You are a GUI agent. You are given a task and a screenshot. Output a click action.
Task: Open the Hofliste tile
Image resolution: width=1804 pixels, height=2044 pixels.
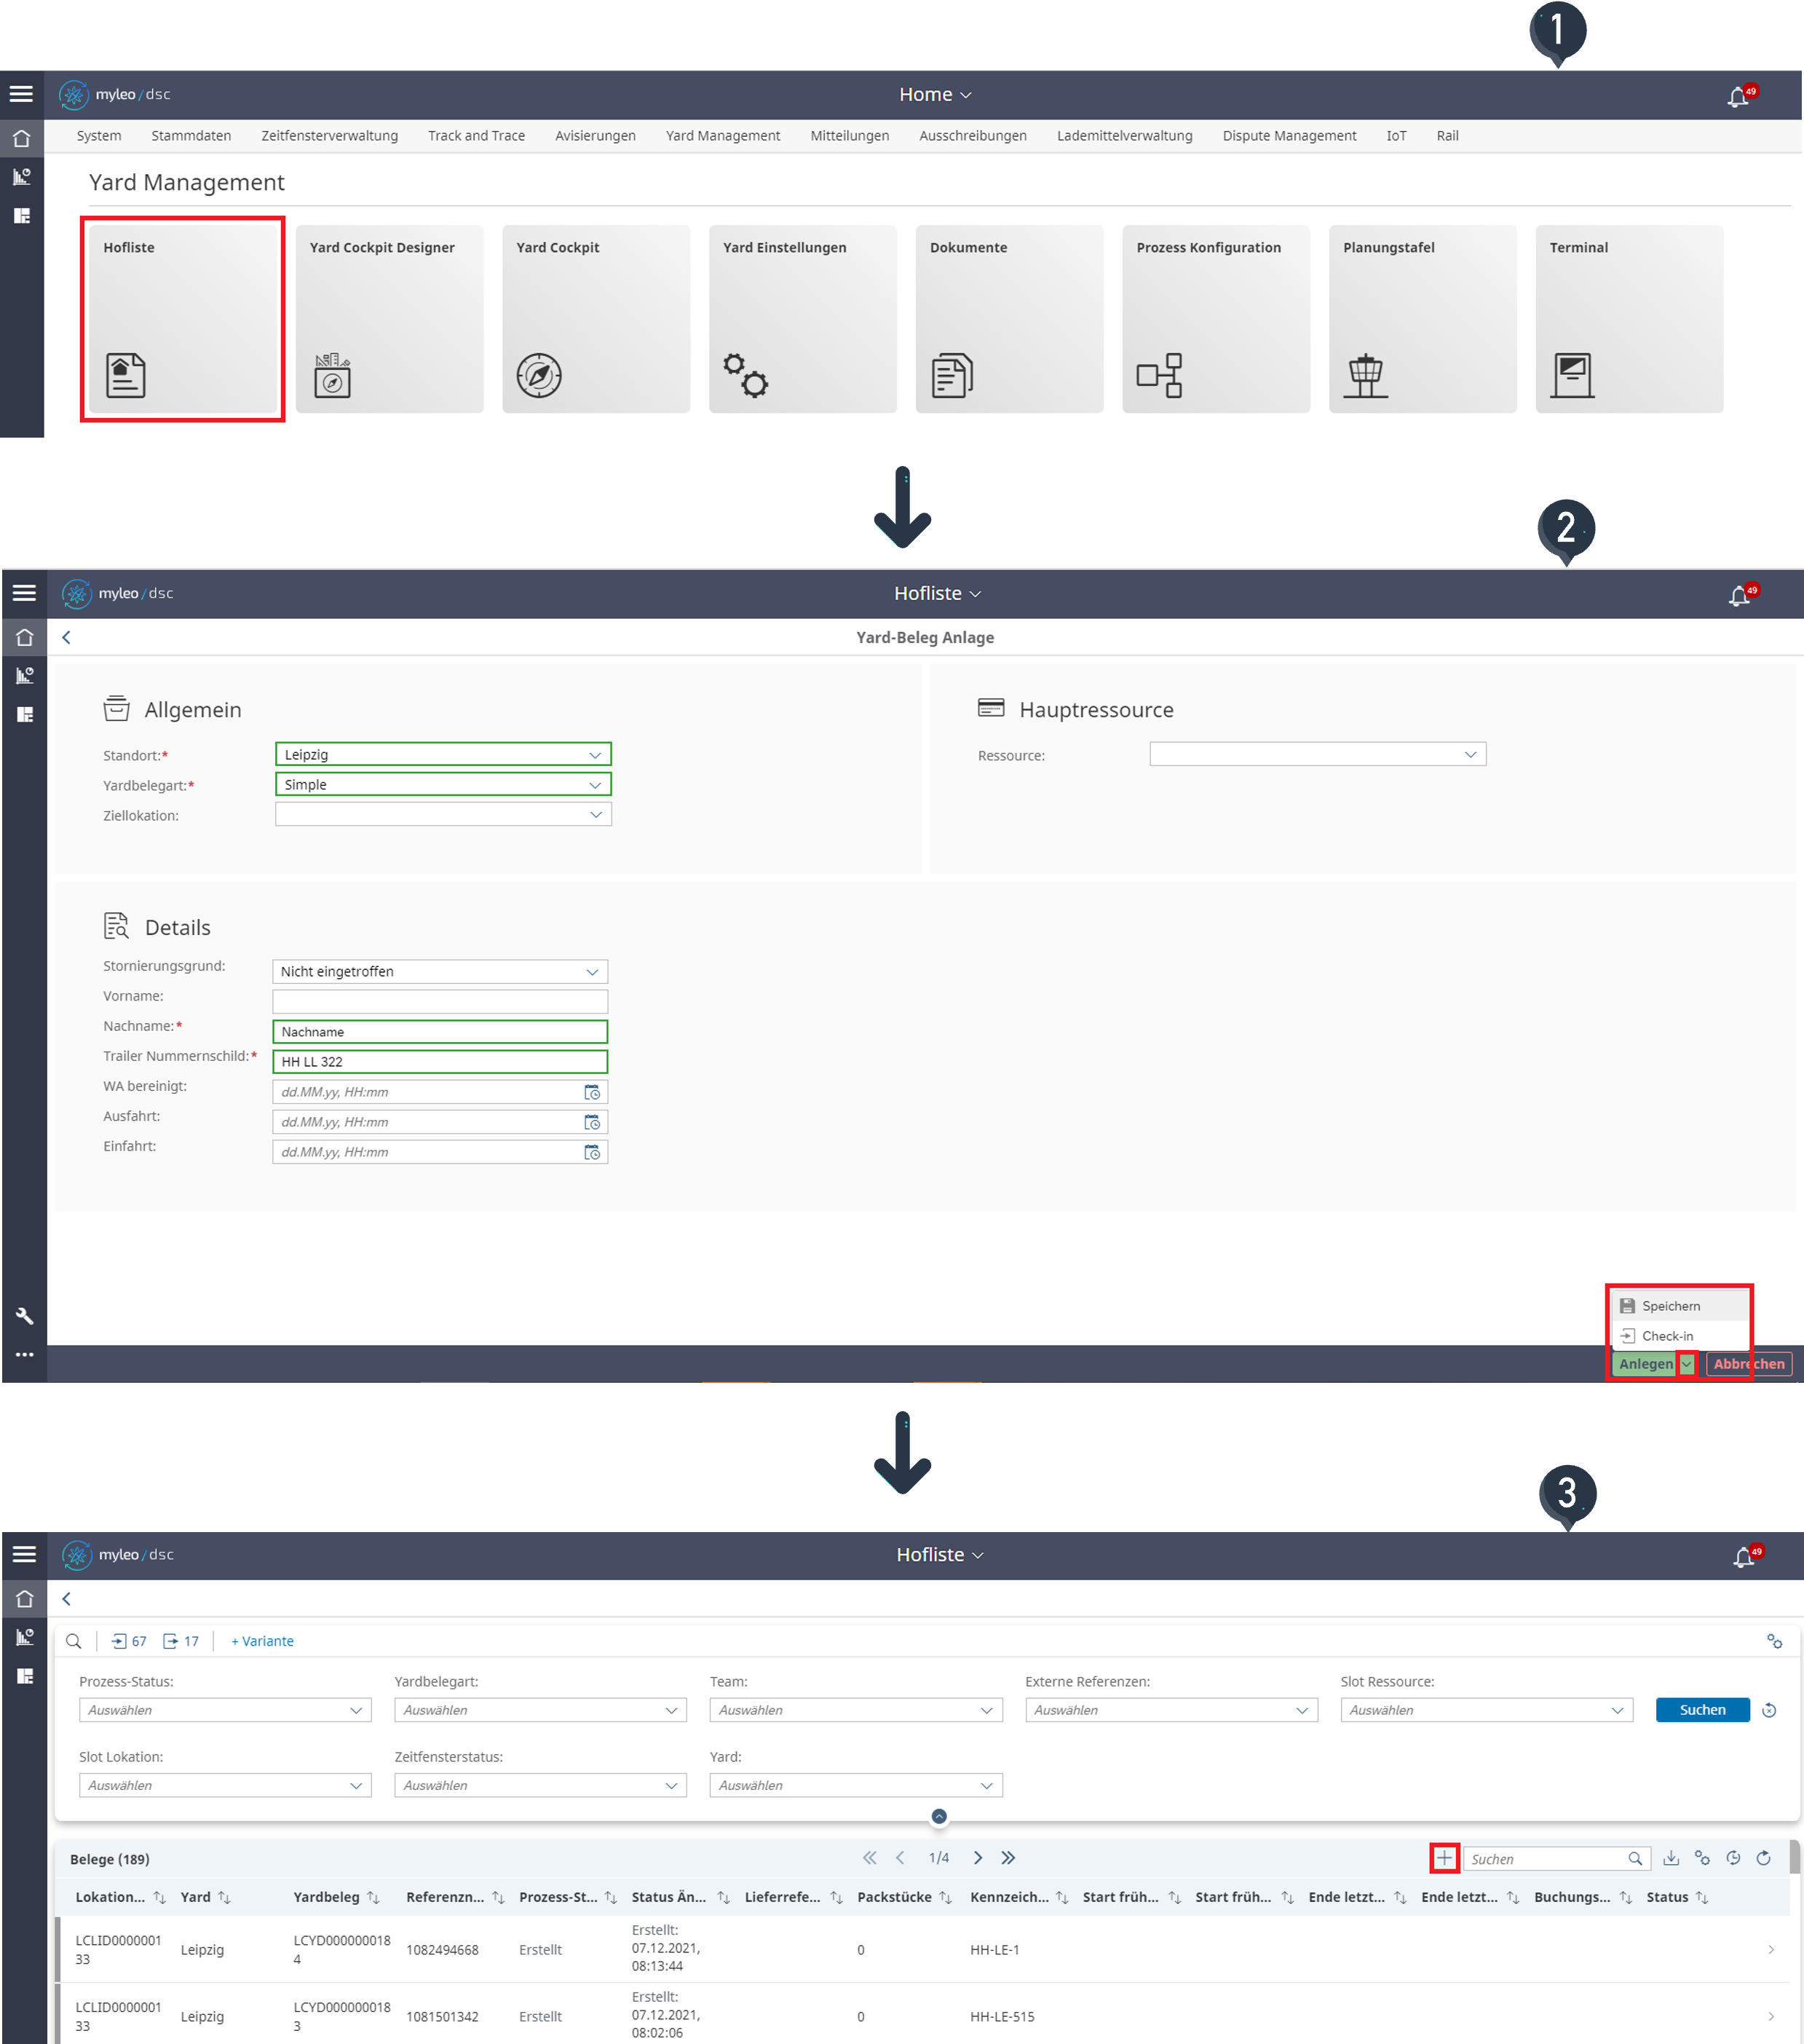182,318
